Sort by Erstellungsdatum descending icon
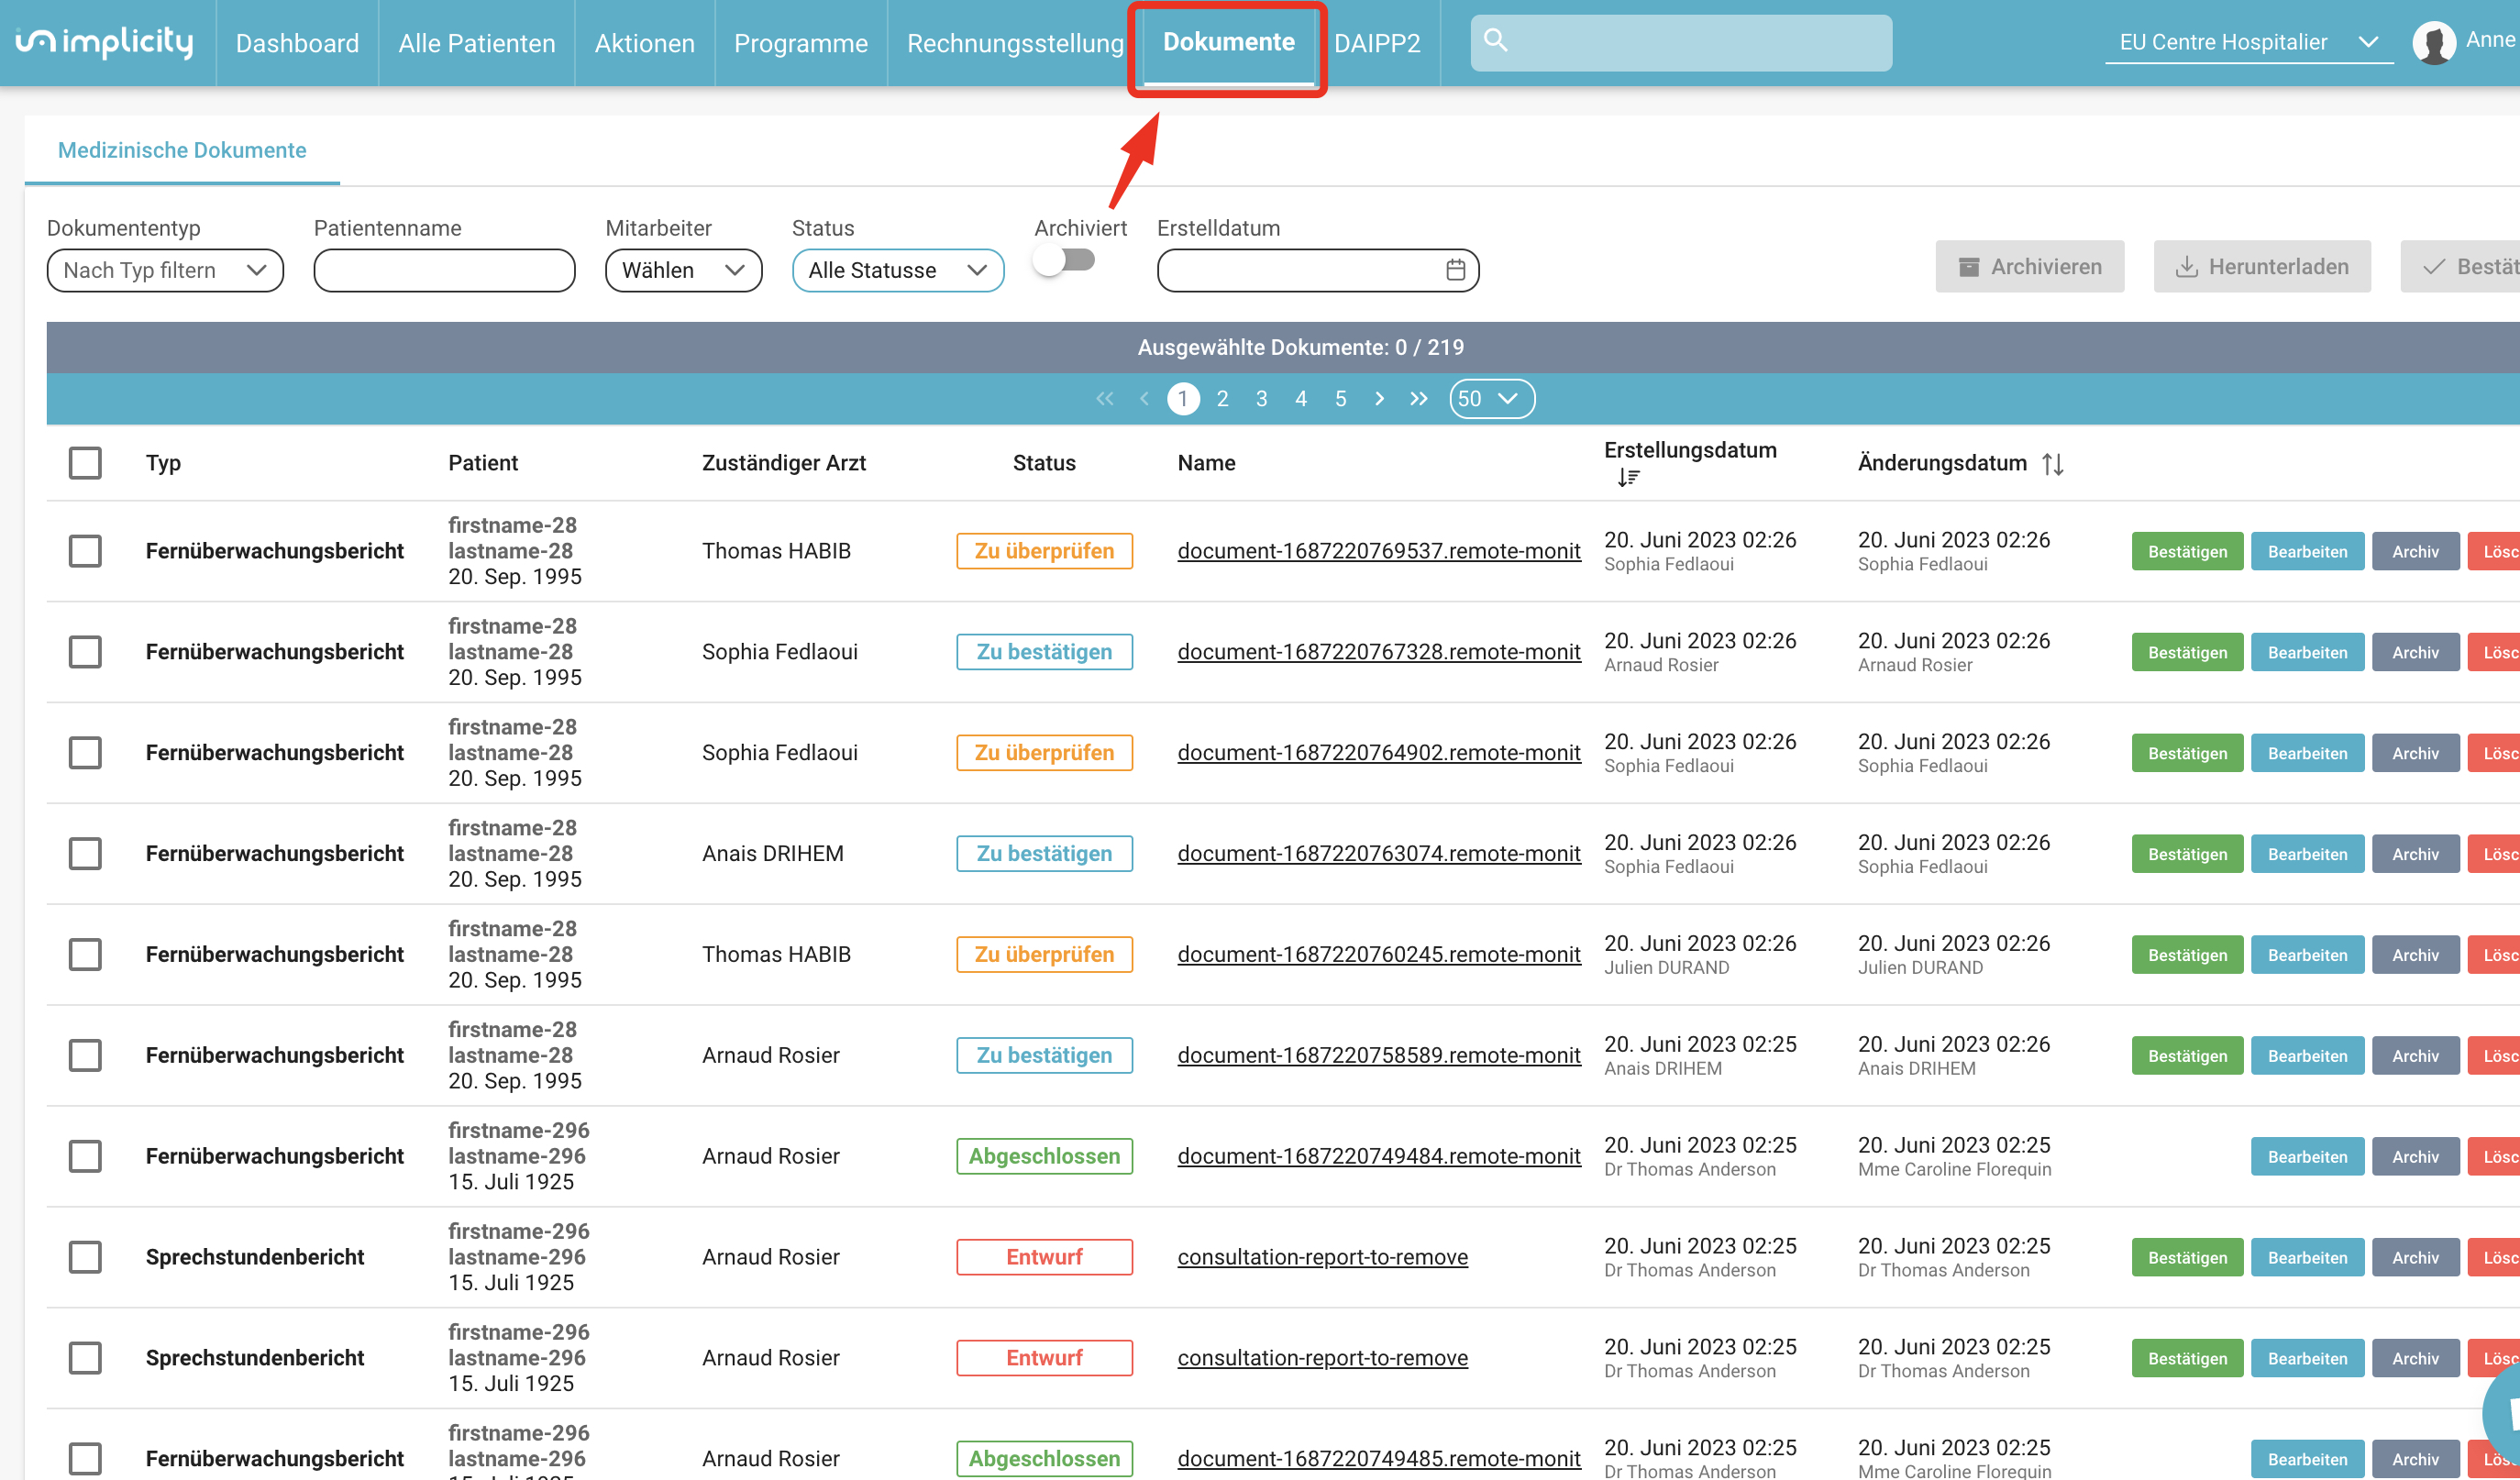Screen dimensions: 2520x1480 click(1628, 478)
